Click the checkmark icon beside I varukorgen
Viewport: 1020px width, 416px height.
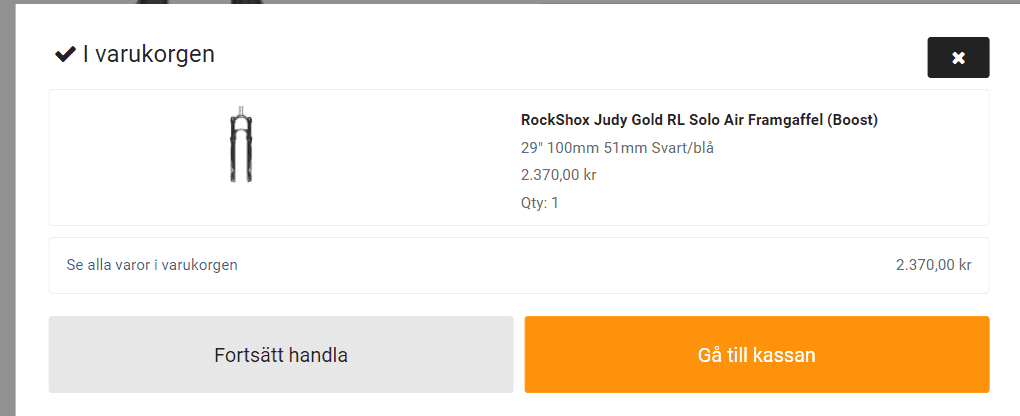click(66, 54)
